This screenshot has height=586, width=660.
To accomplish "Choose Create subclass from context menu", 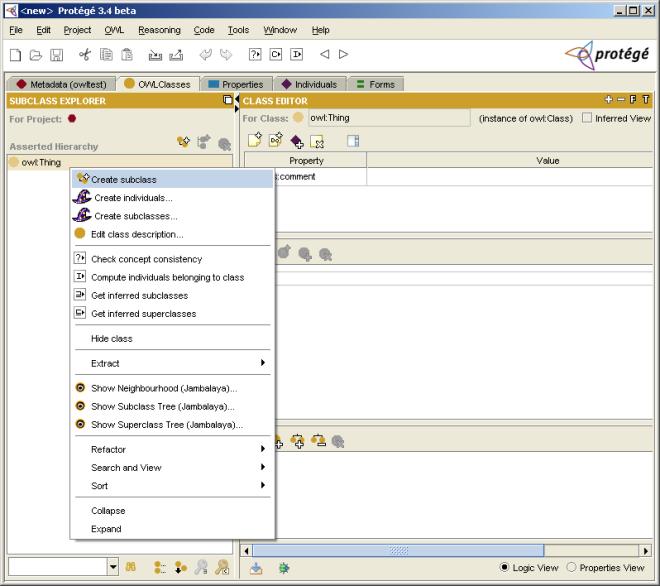I will (173, 179).
